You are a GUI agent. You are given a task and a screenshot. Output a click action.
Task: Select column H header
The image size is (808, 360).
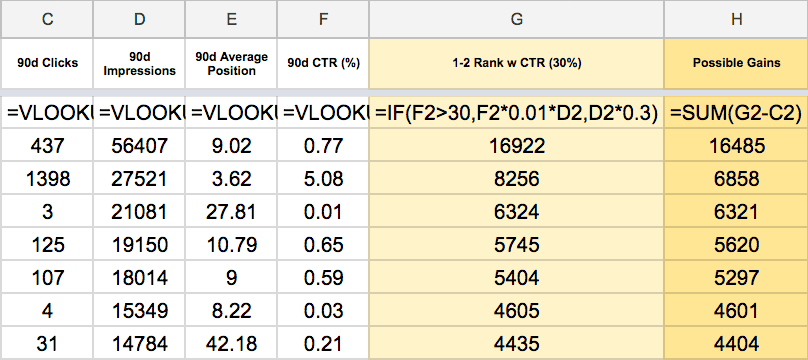pos(736,19)
